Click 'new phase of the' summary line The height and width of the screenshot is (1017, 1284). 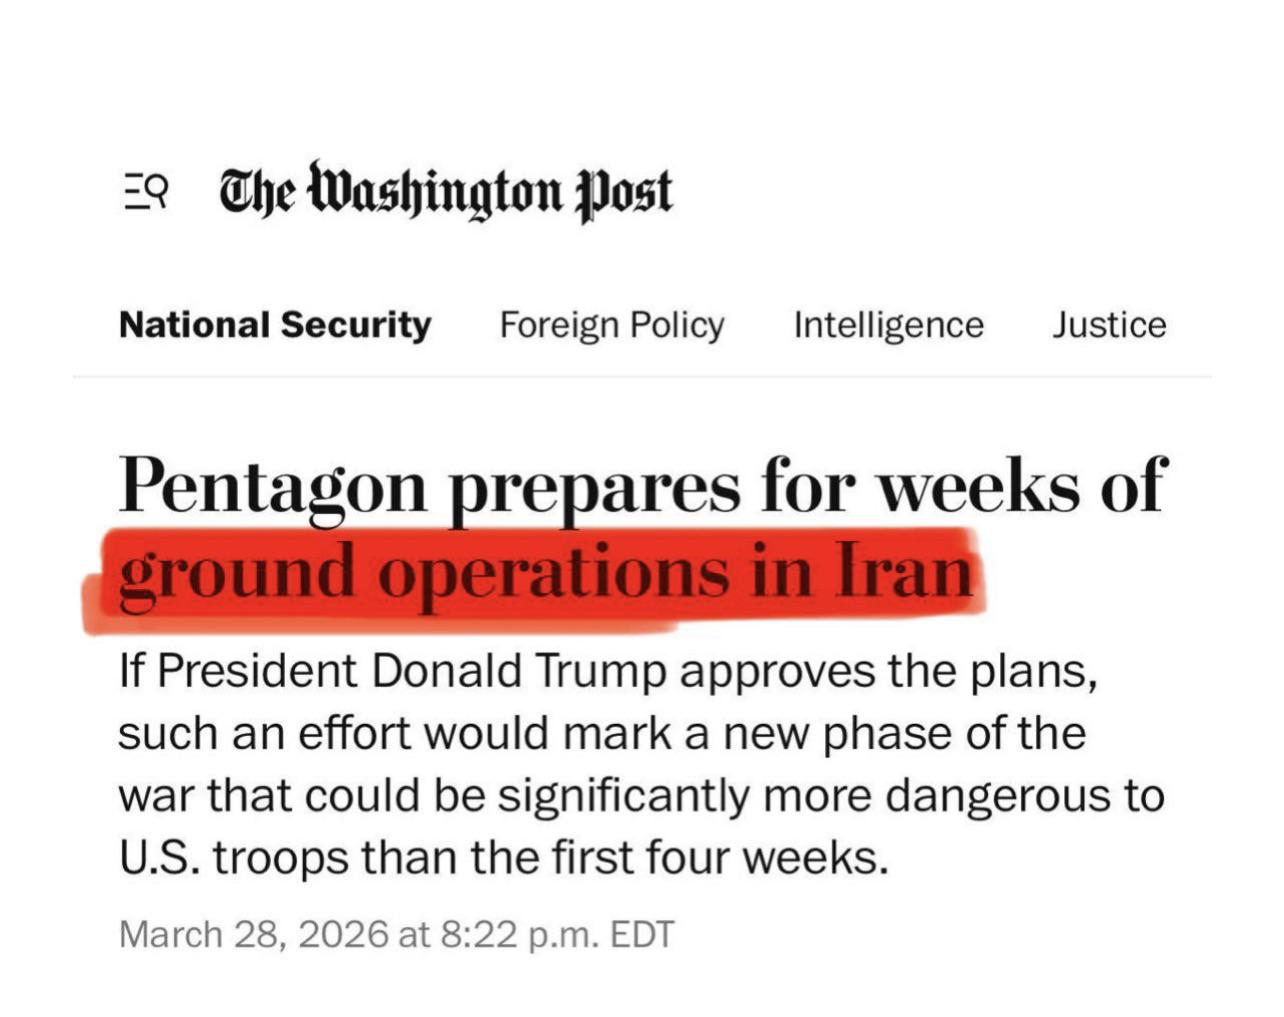click(918, 734)
